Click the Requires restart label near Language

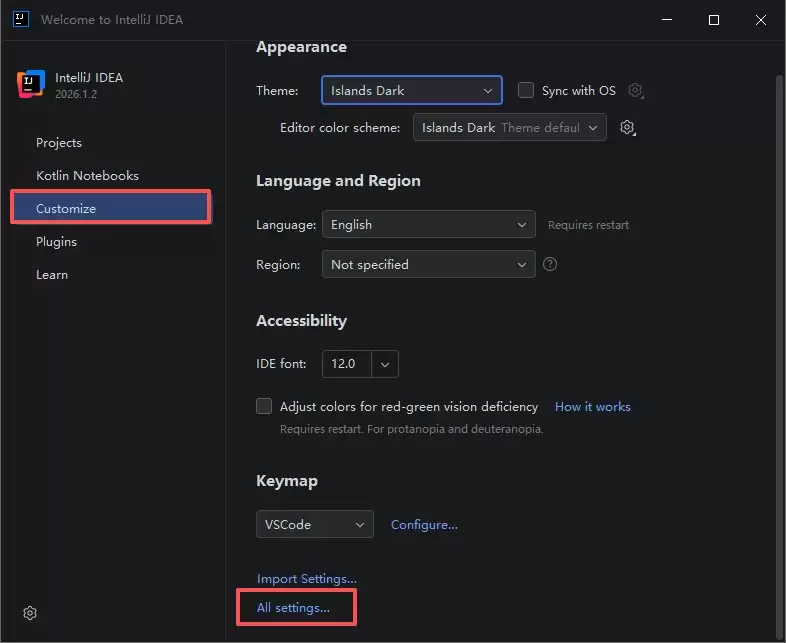pos(588,225)
